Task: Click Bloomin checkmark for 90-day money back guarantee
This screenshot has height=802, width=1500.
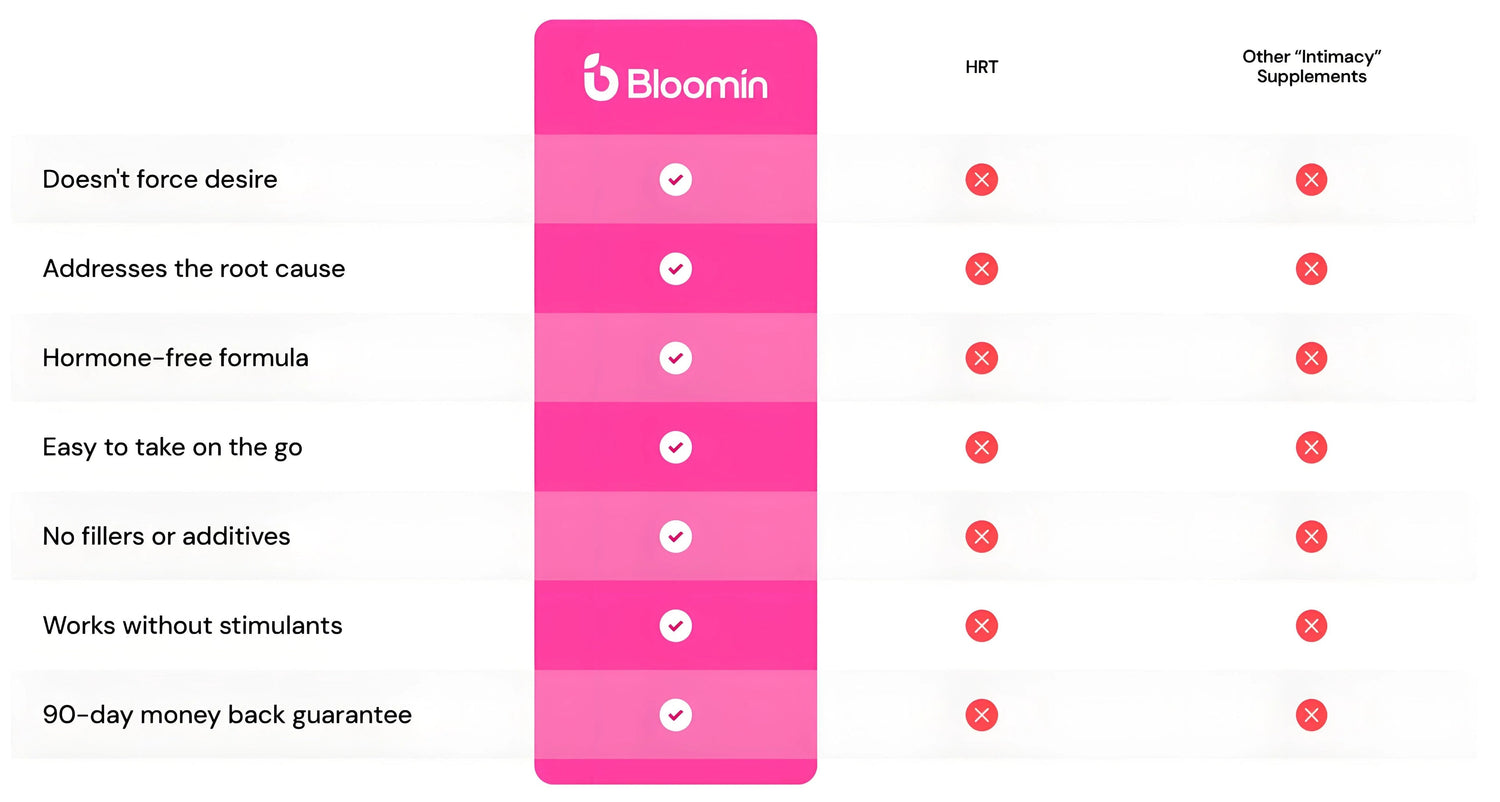Action: click(676, 715)
